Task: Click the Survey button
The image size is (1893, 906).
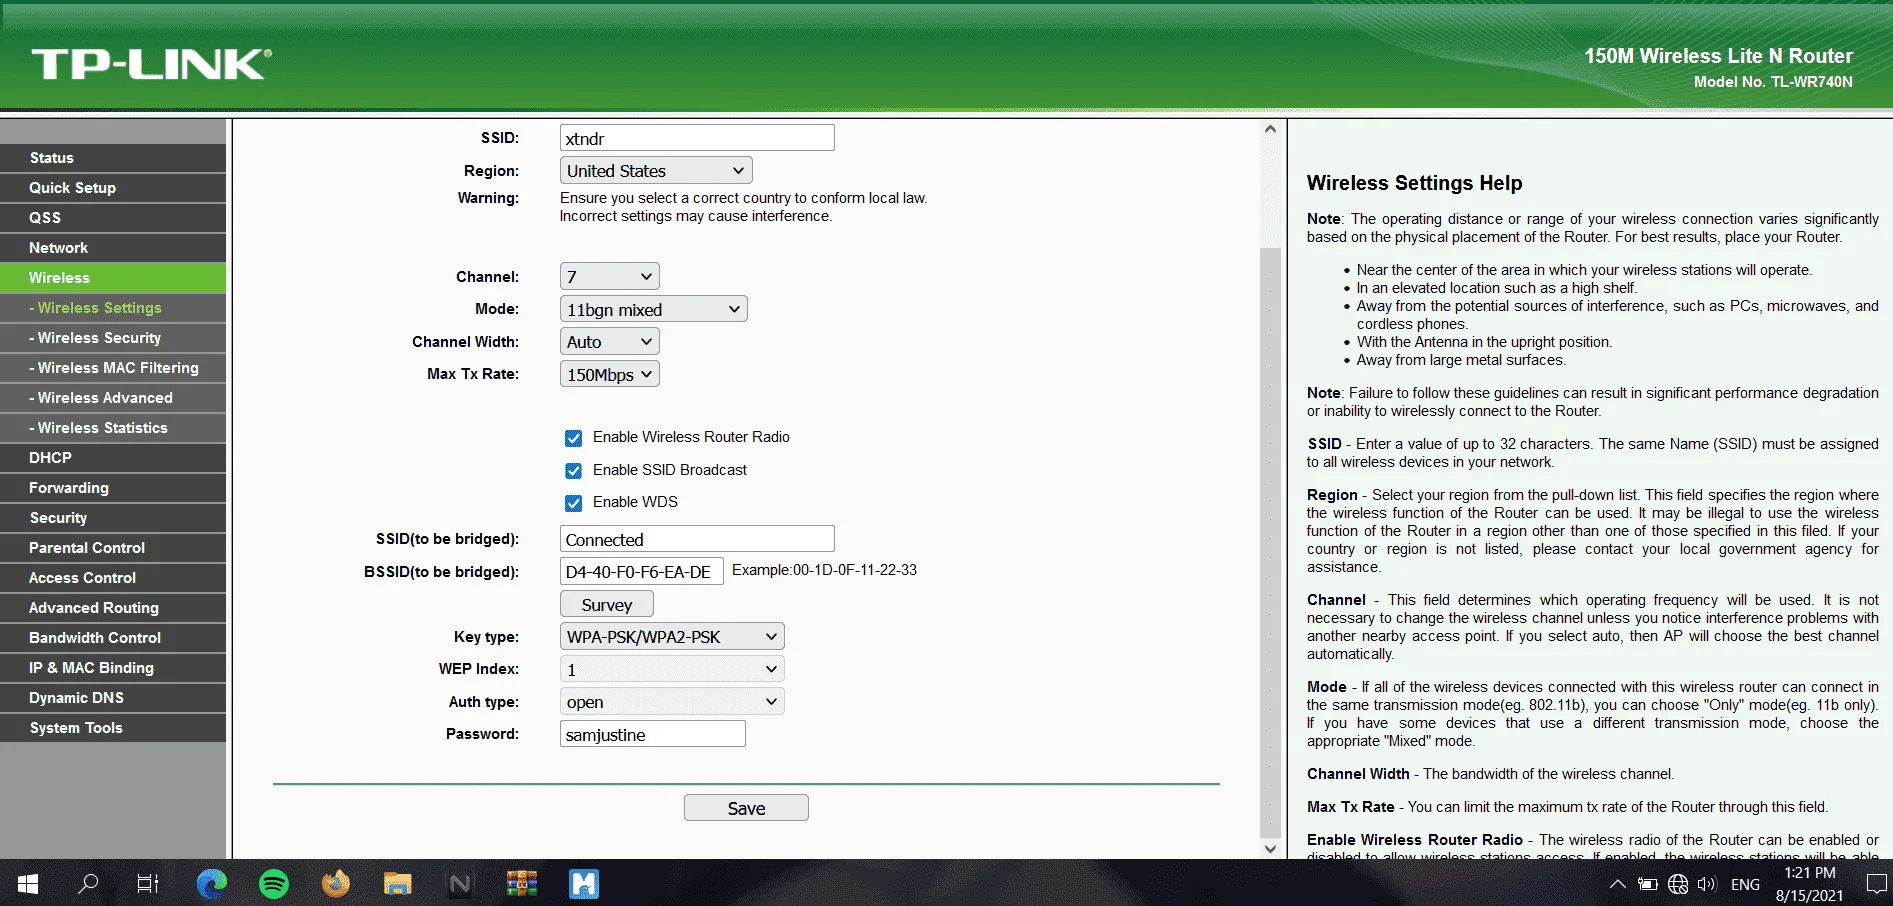Action: coord(607,604)
